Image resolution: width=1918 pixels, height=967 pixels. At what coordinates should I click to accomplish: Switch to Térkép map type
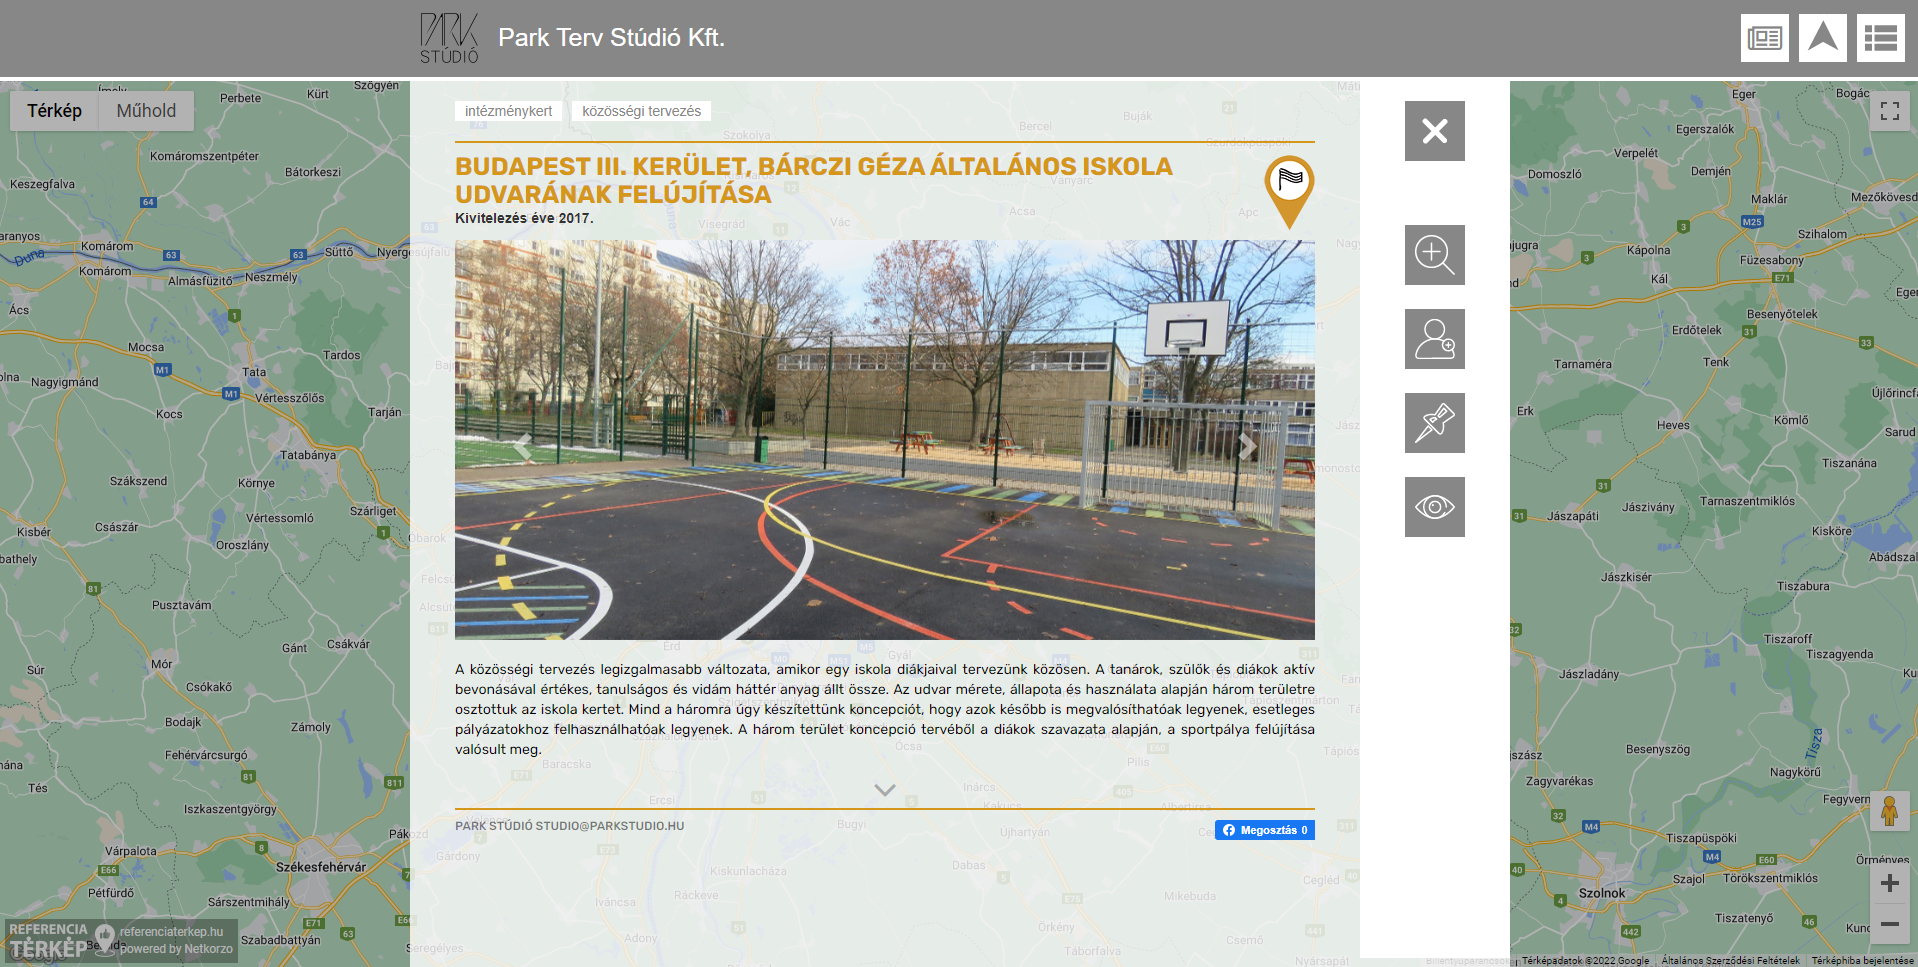(x=55, y=111)
